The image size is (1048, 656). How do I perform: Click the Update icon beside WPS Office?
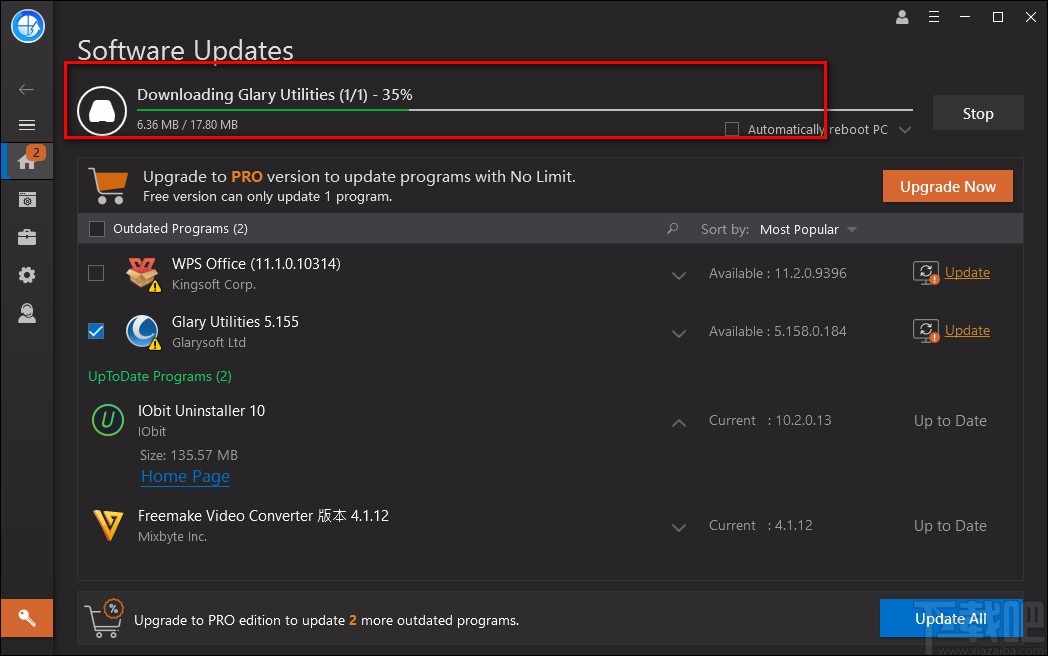point(926,272)
